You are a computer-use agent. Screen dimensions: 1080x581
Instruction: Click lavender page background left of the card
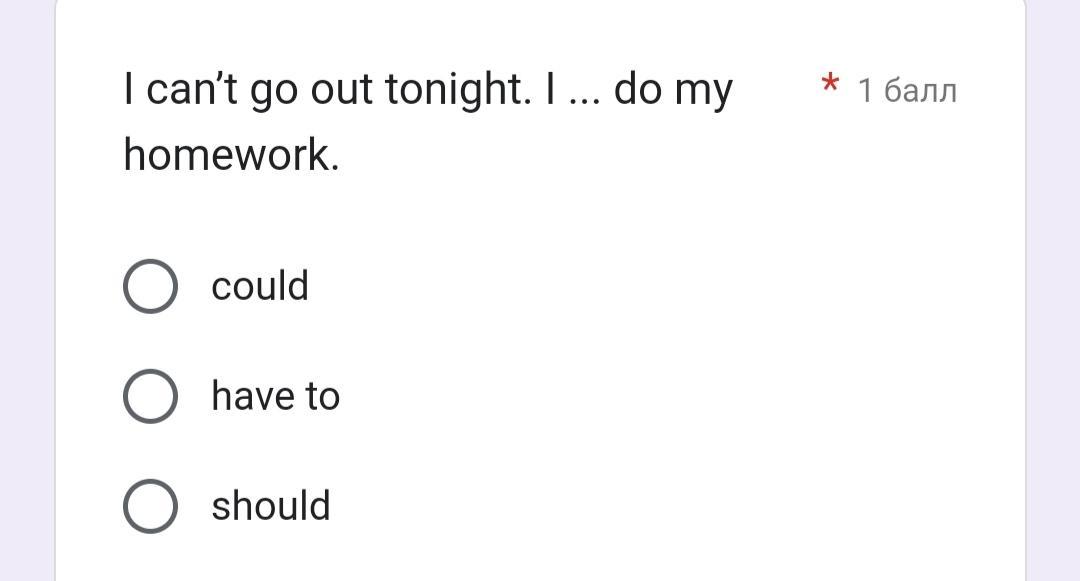26,300
